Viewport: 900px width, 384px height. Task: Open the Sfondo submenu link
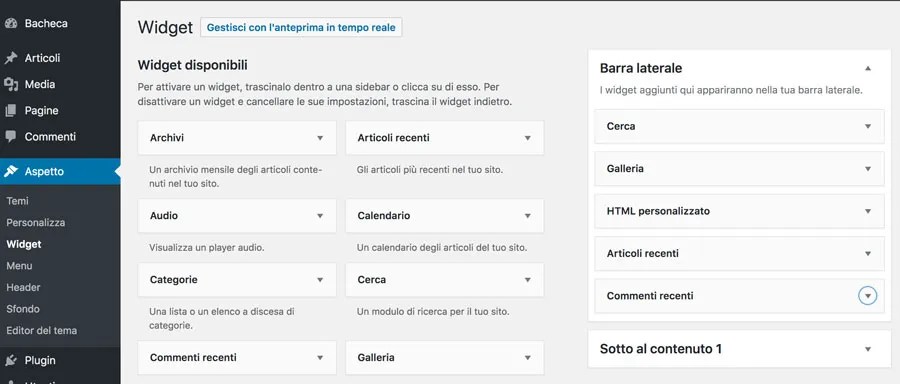point(23,309)
